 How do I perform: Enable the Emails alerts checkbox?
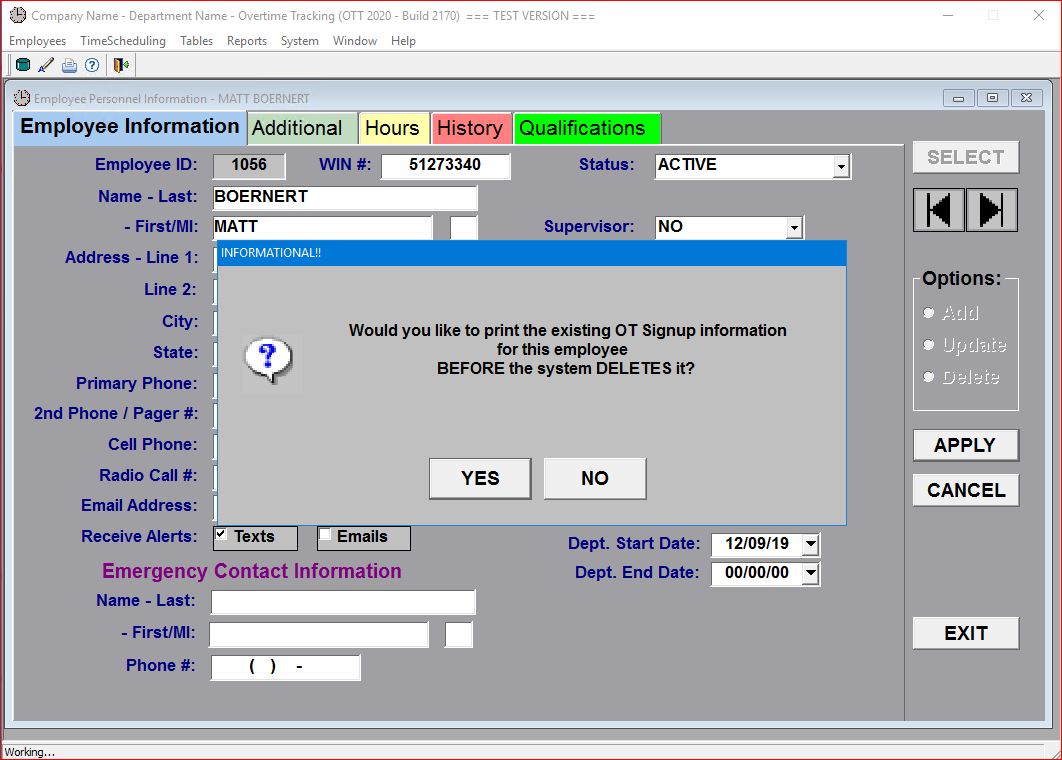point(325,534)
